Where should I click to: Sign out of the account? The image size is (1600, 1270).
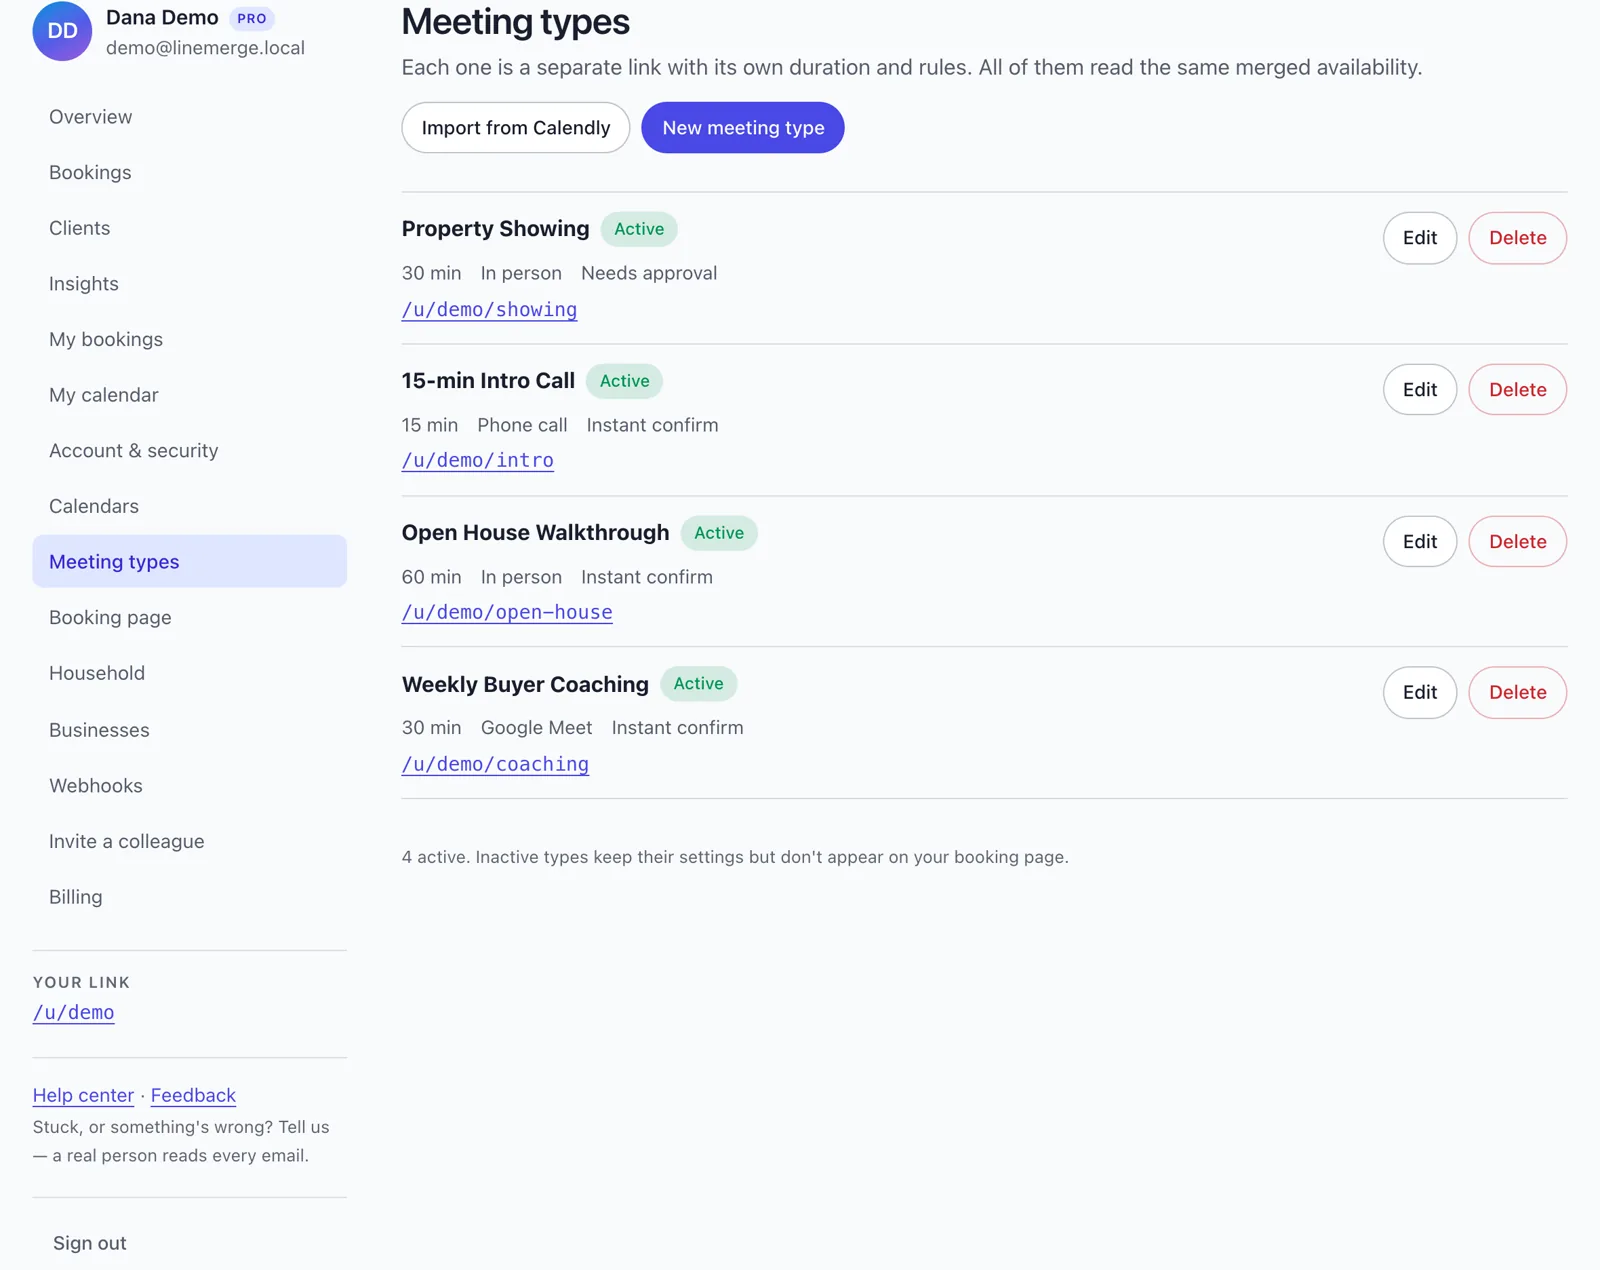tap(90, 1243)
